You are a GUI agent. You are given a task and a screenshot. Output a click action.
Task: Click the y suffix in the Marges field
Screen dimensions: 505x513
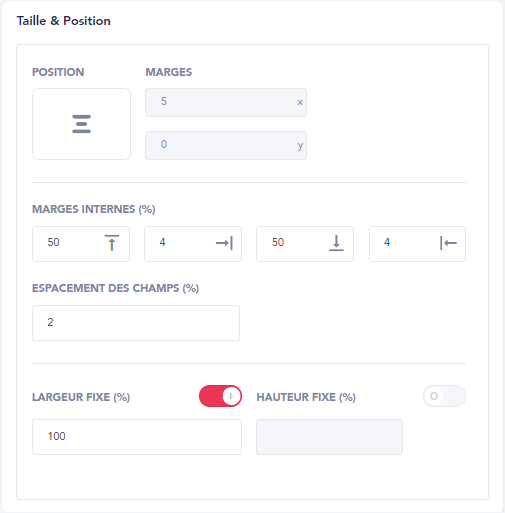click(x=300, y=146)
